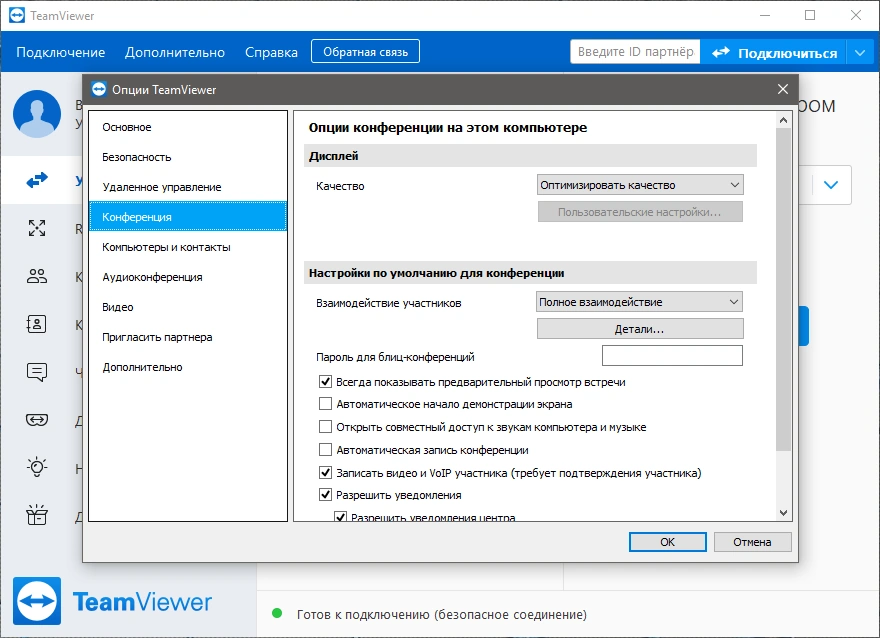Open the gift box What's New icon
The width and height of the screenshot is (880, 638).
click(x=37, y=515)
